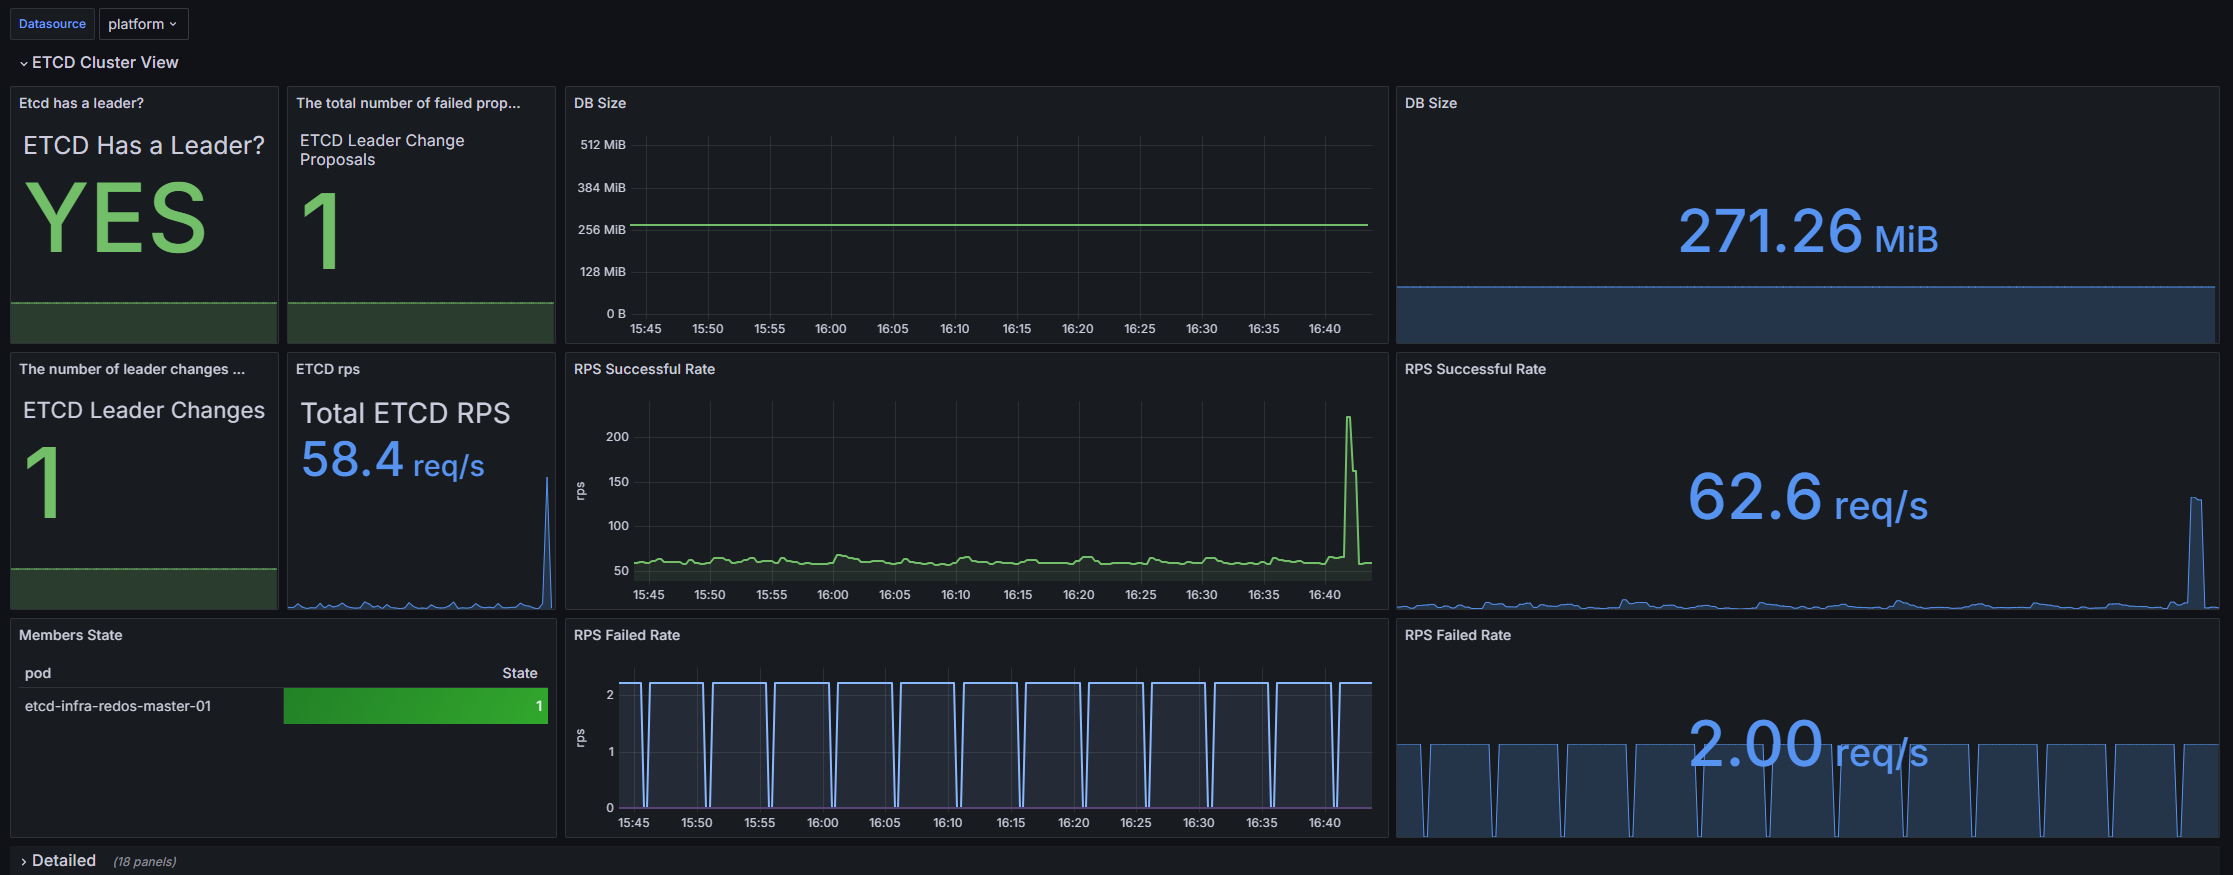Click the 271.26 MiB DB size value
The image size is (2233, 875).
pyautogui.click(x=1807, y=232)
